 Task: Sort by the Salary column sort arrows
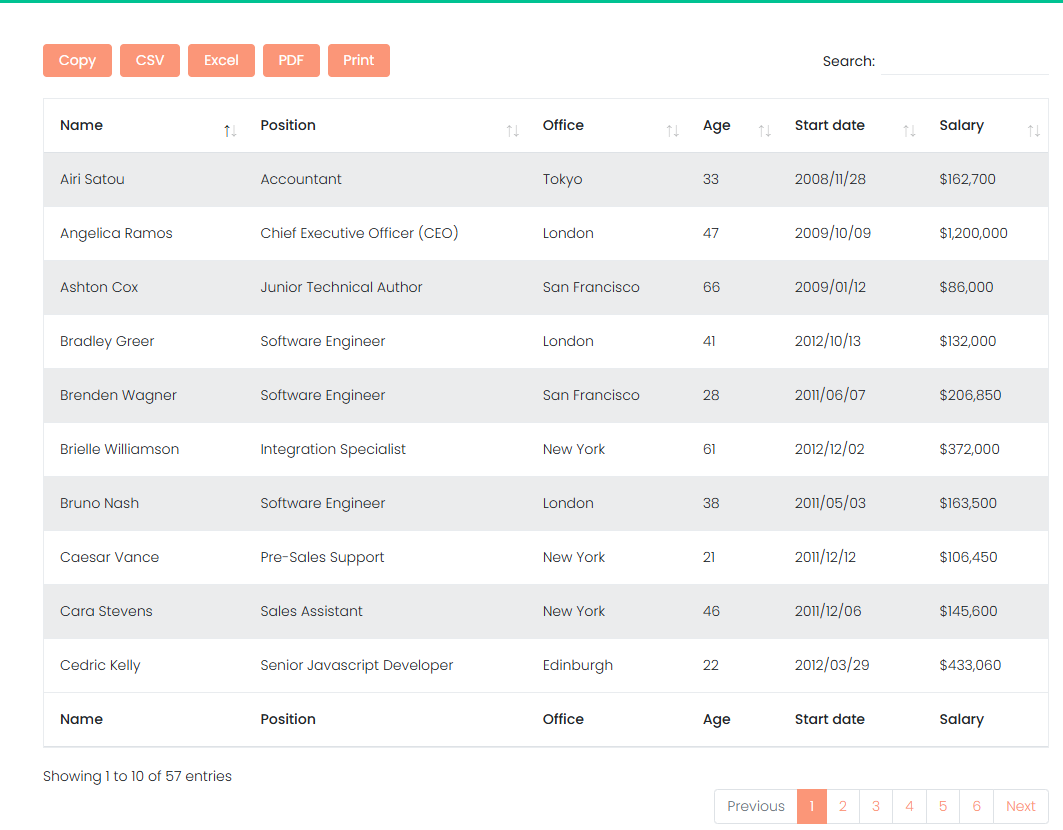pyautogui.click(x=1033, y=129)
